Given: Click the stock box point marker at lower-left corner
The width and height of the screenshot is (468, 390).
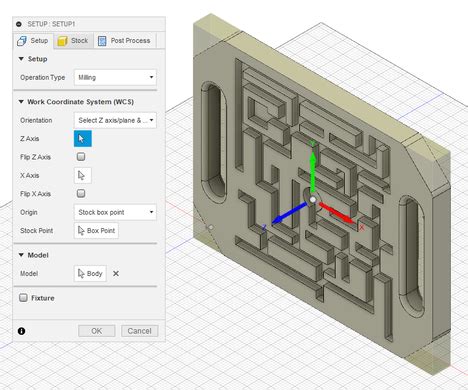Looking at the screenshot, I should coord(210,228).
